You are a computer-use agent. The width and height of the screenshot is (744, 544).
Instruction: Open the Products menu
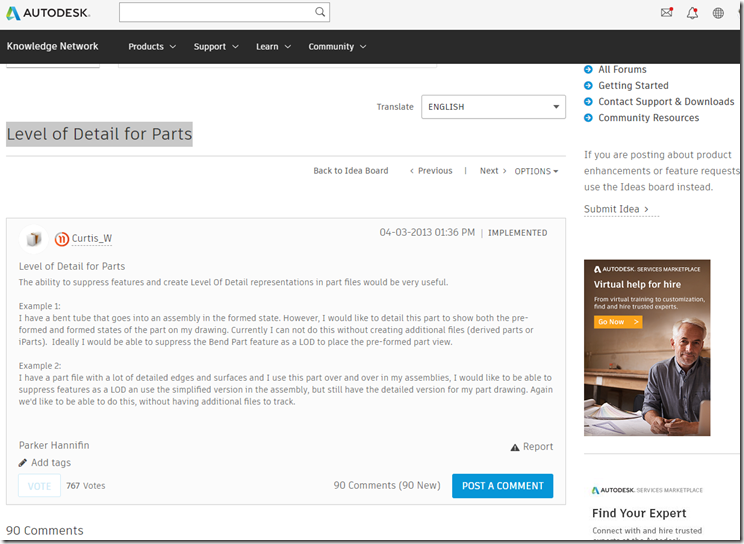click(152, 47)
